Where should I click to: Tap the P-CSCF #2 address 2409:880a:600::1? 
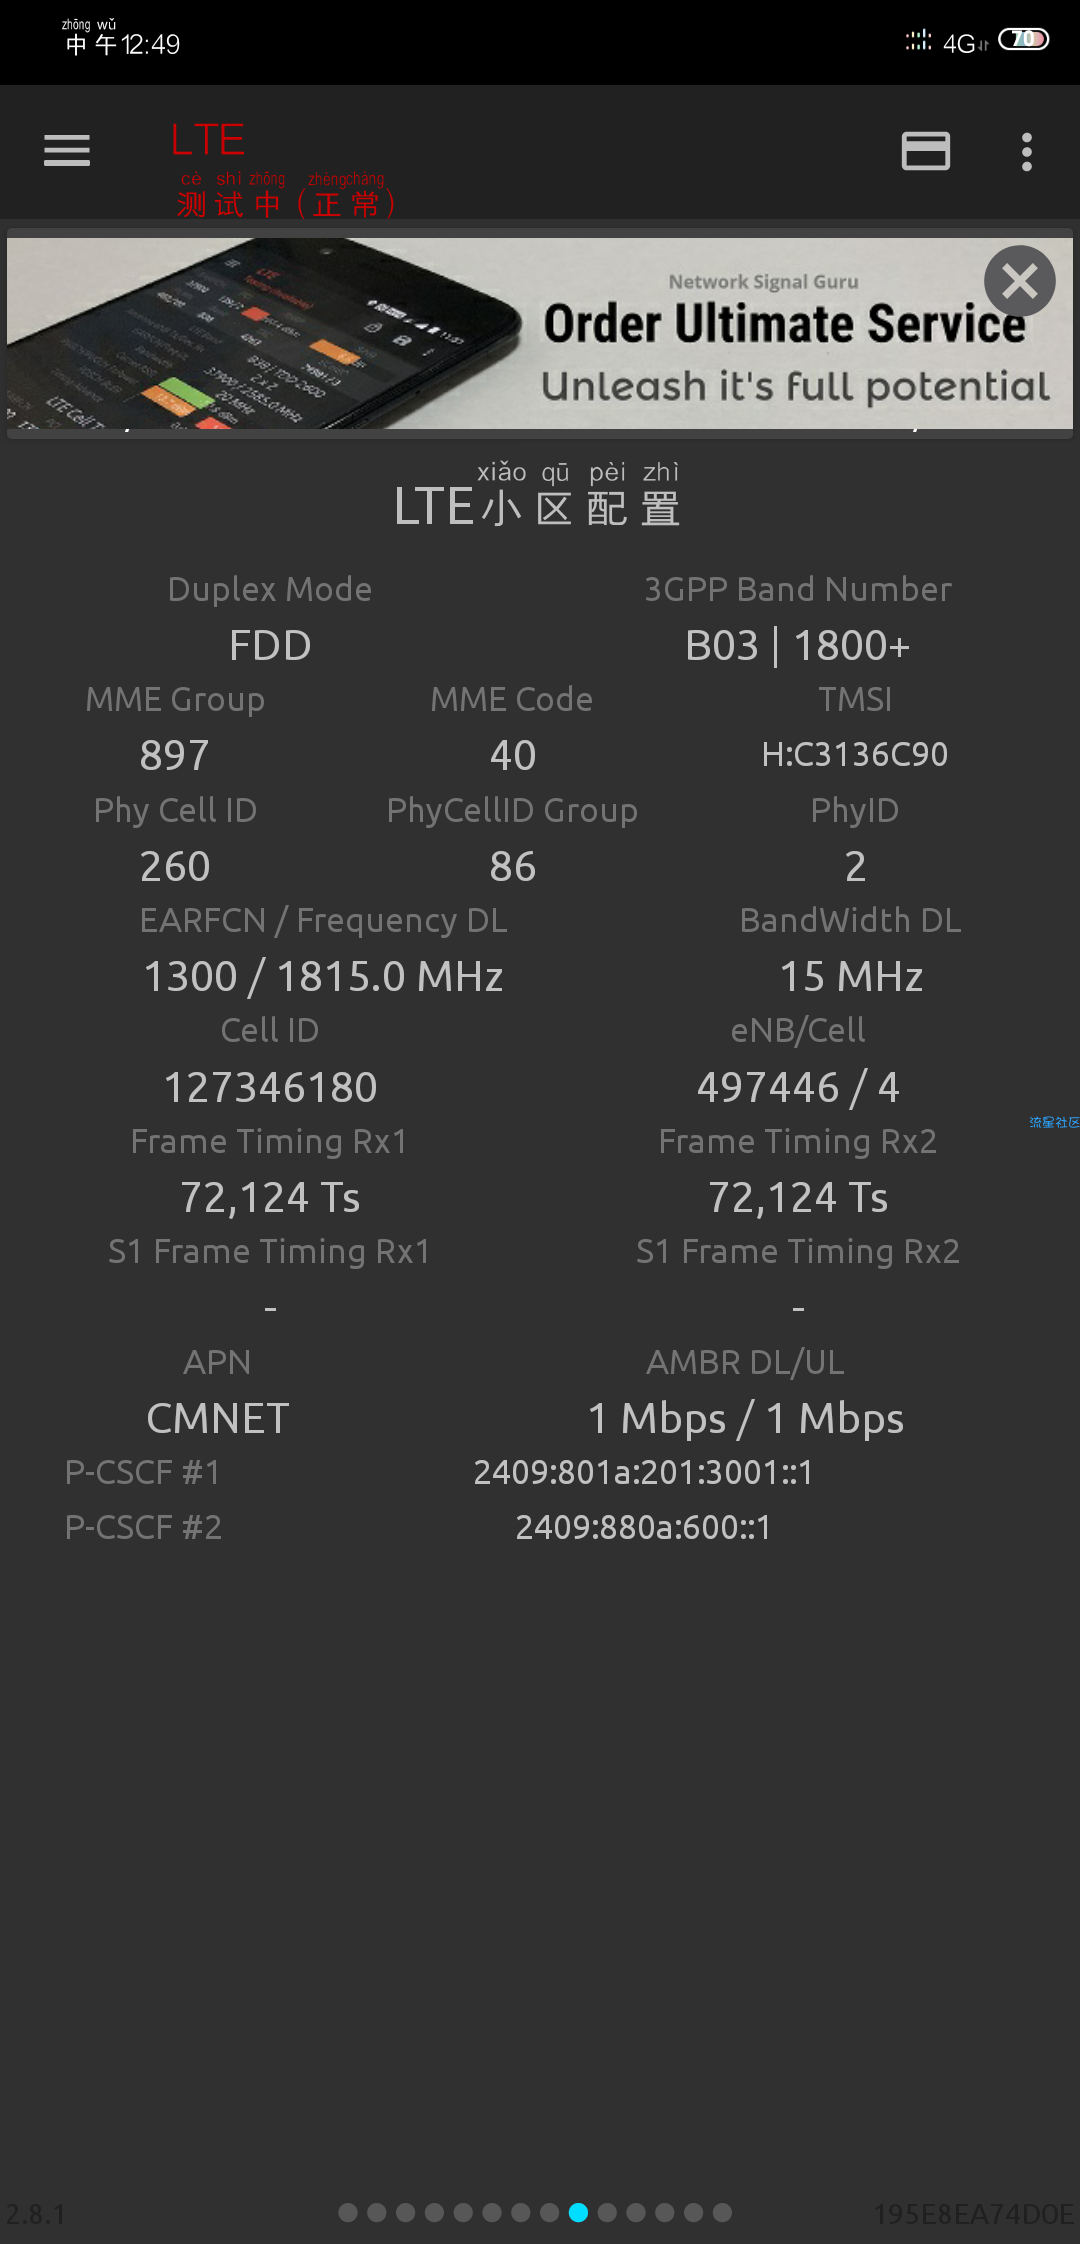click(643, 1527)
